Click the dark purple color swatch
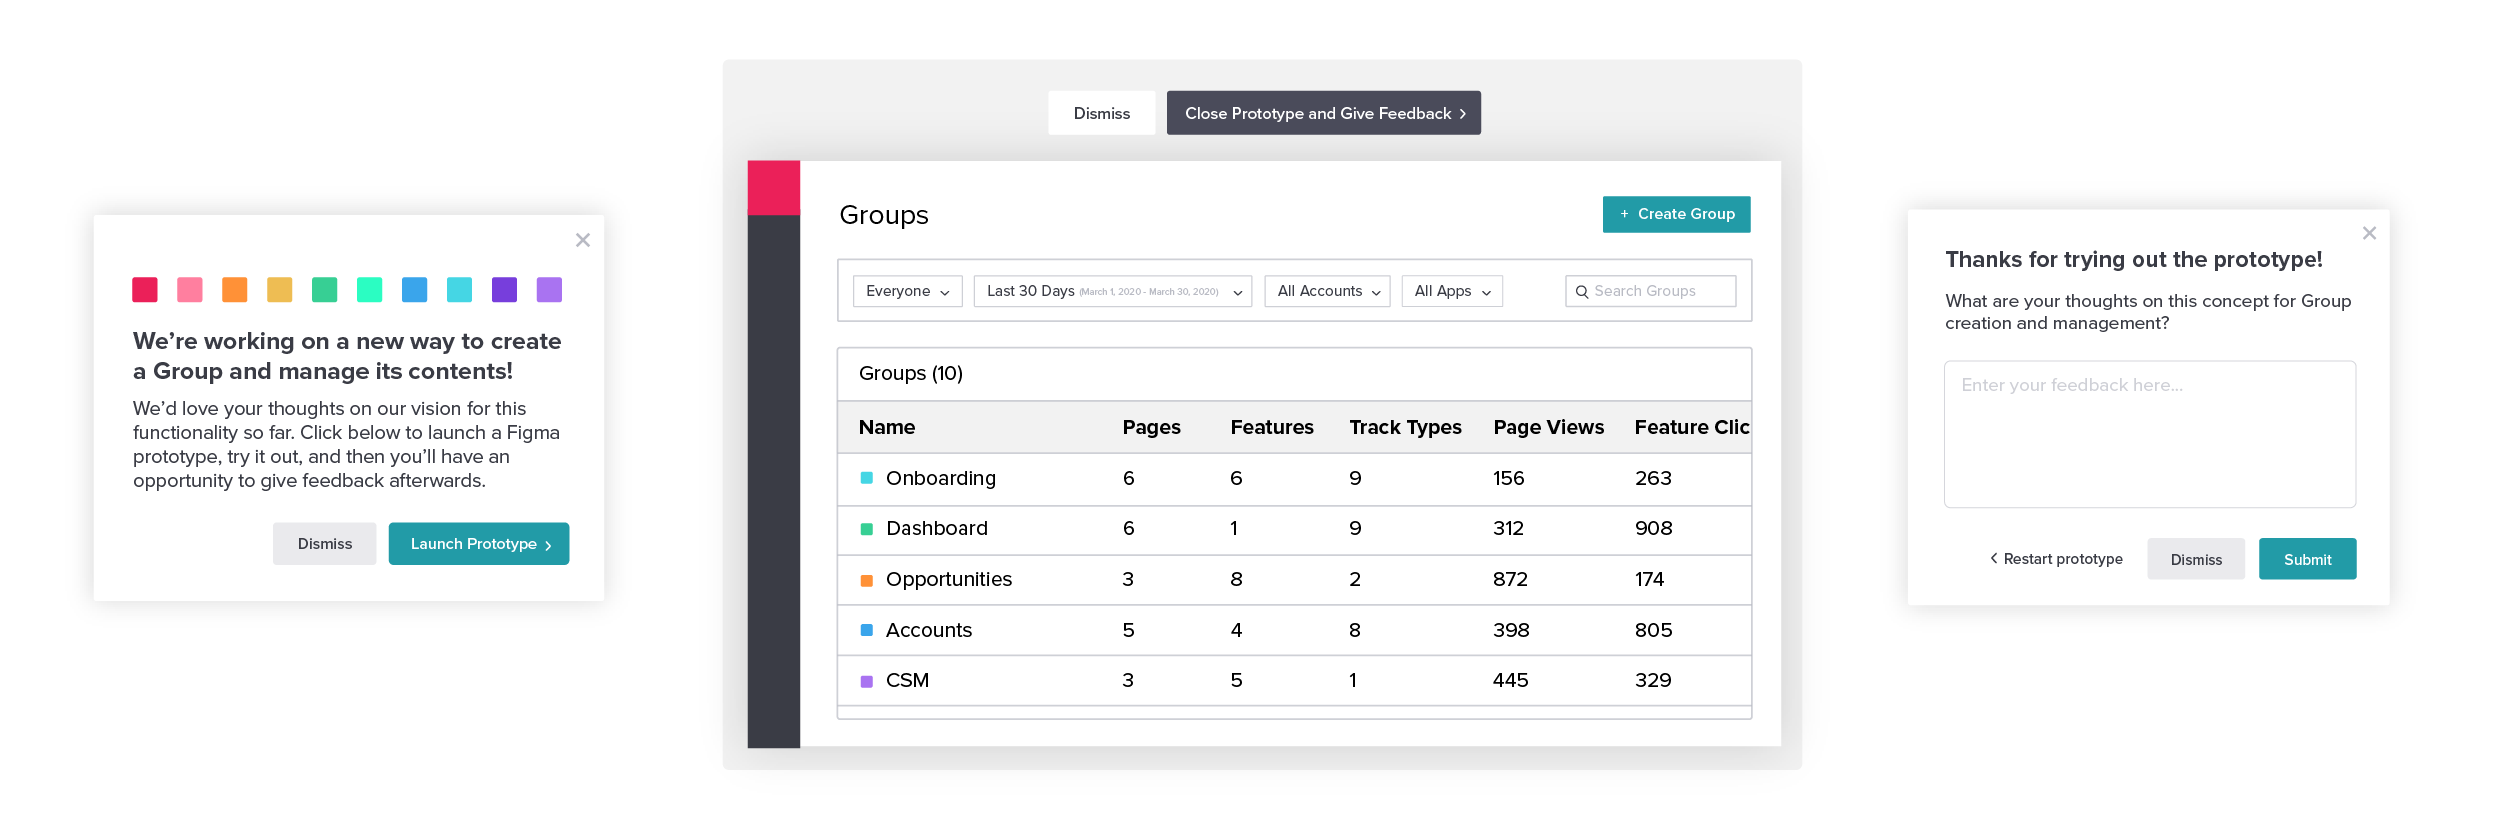The image size is (2500, 834). point(505,290)
